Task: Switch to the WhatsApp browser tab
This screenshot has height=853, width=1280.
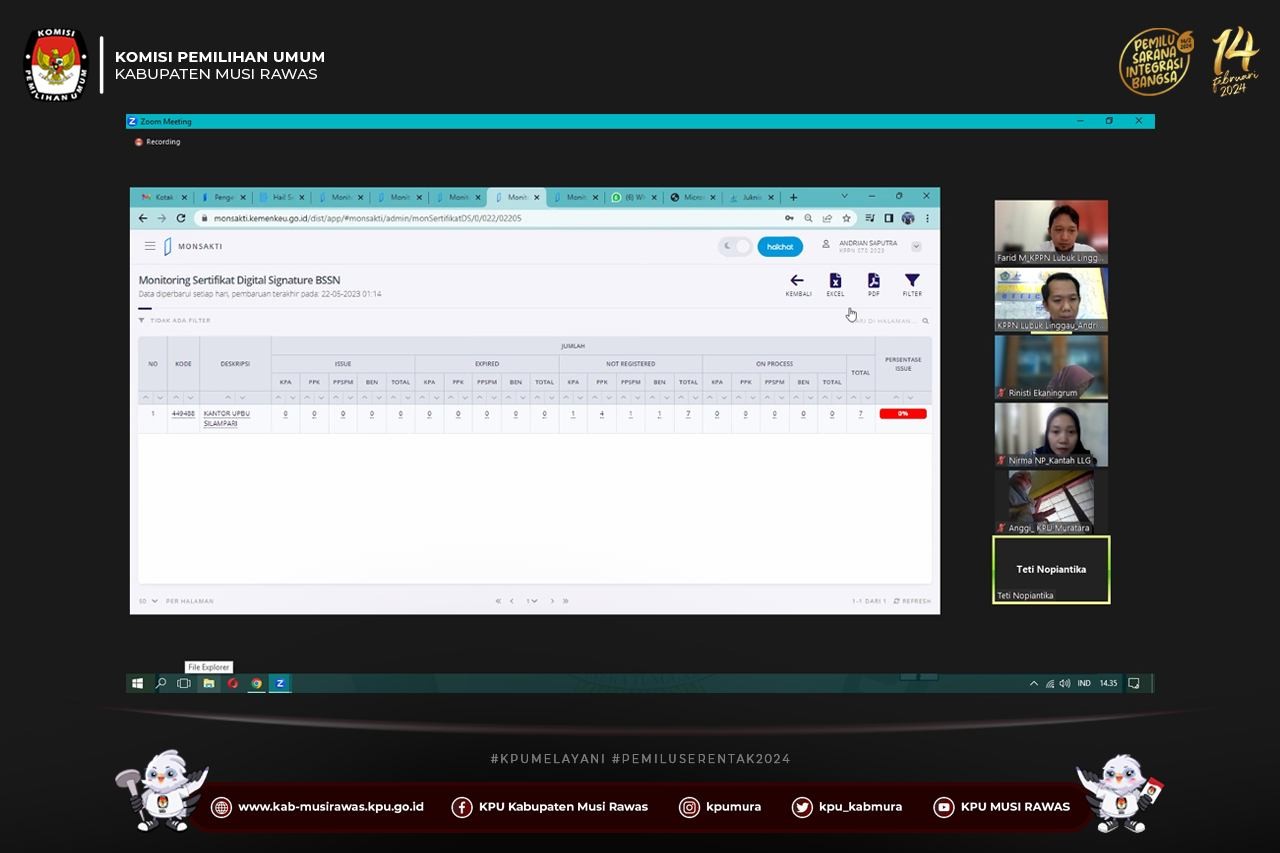Action: point(629,198)
